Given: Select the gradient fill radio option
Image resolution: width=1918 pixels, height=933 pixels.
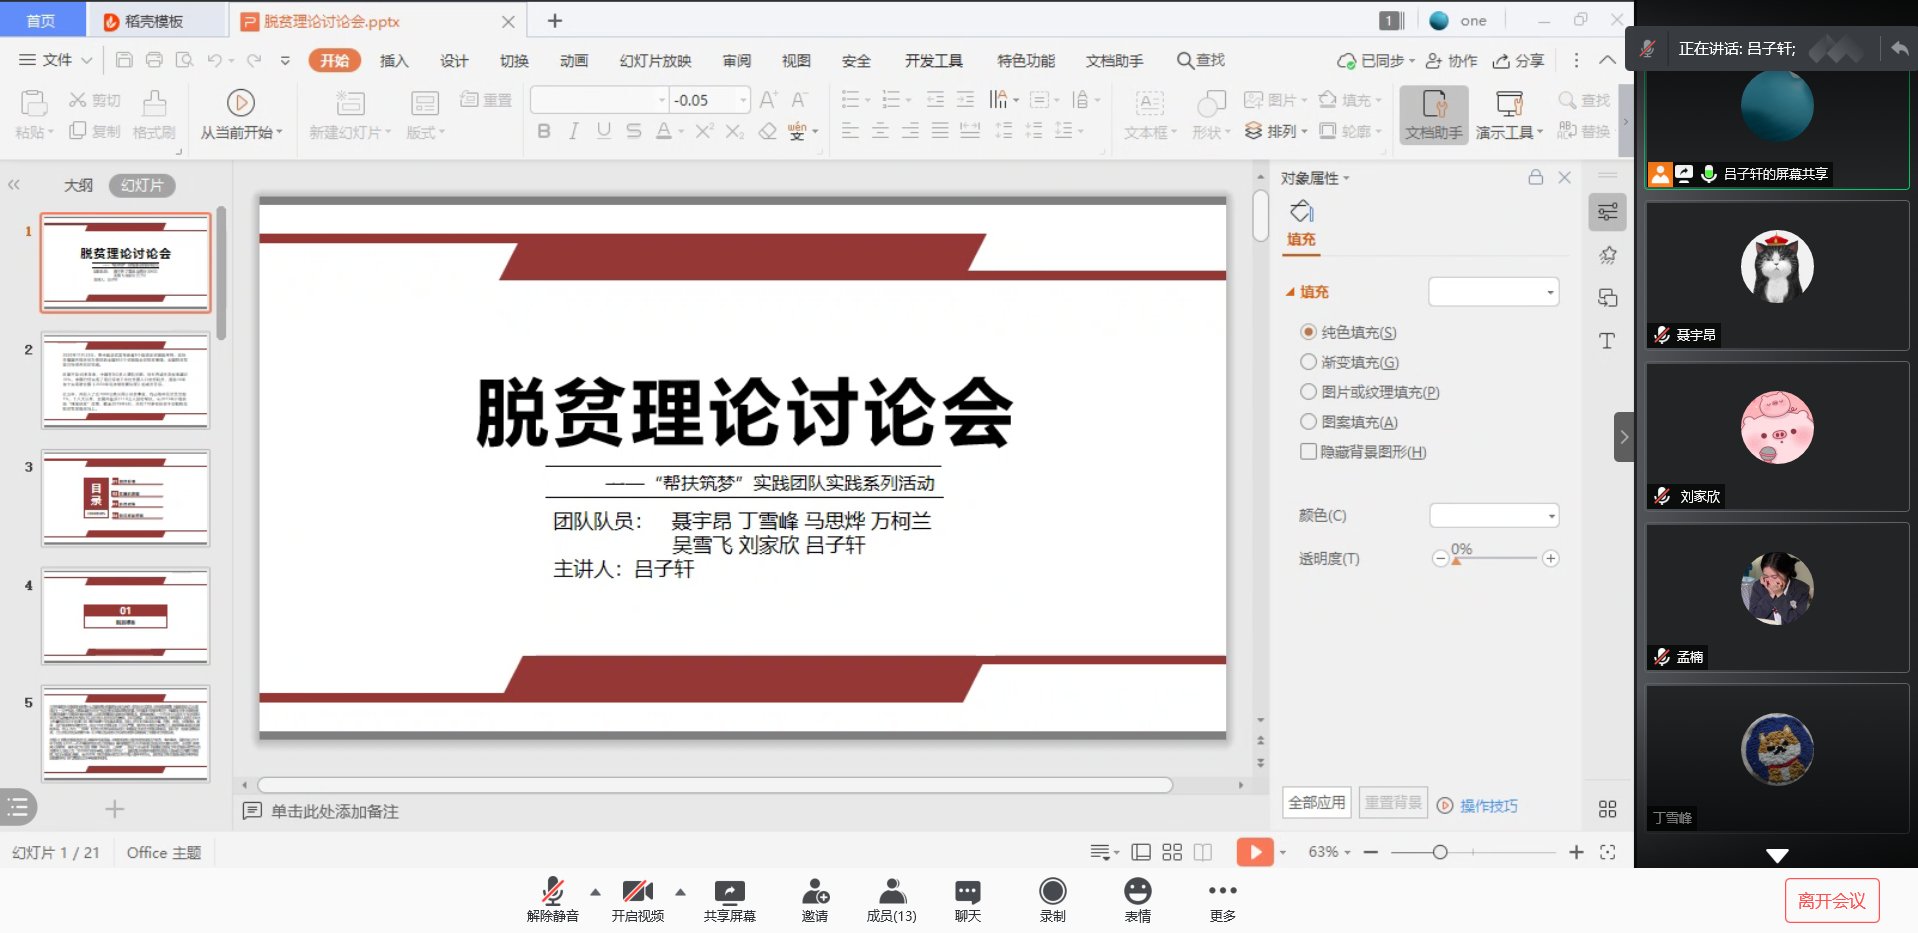Looking at the screenshot, I should pos(1308,362).
